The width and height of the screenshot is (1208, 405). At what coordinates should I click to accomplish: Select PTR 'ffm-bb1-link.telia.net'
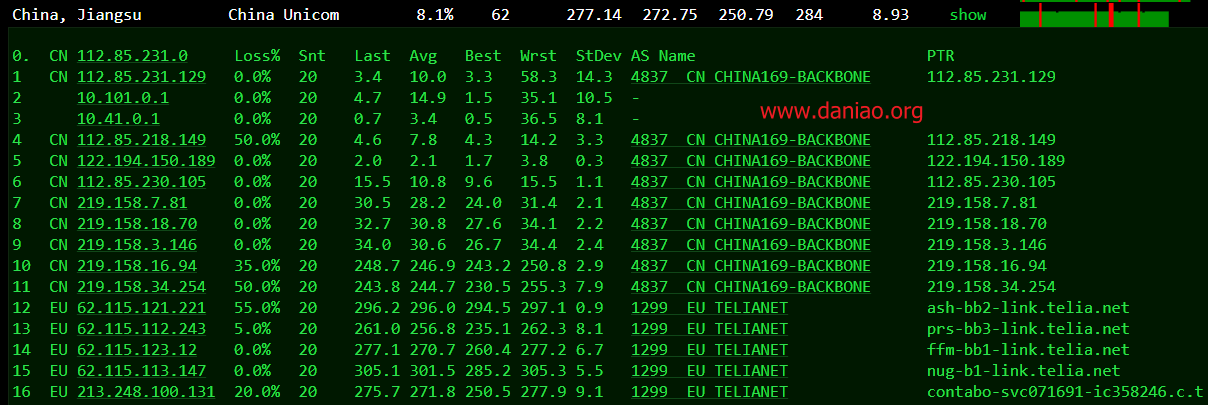pos(1028,350)
